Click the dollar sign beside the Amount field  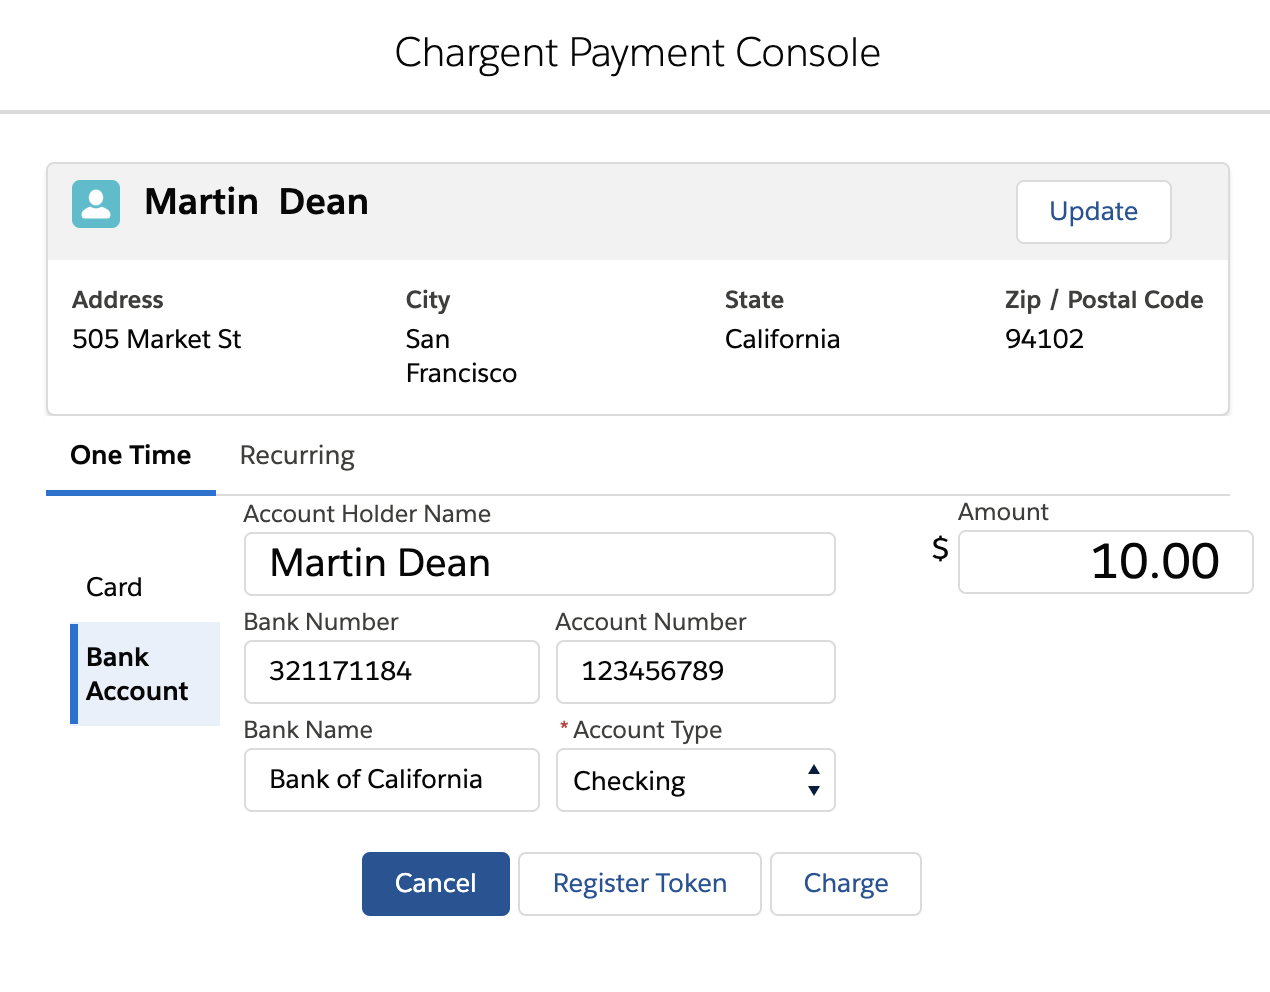[x=938, y=549]
